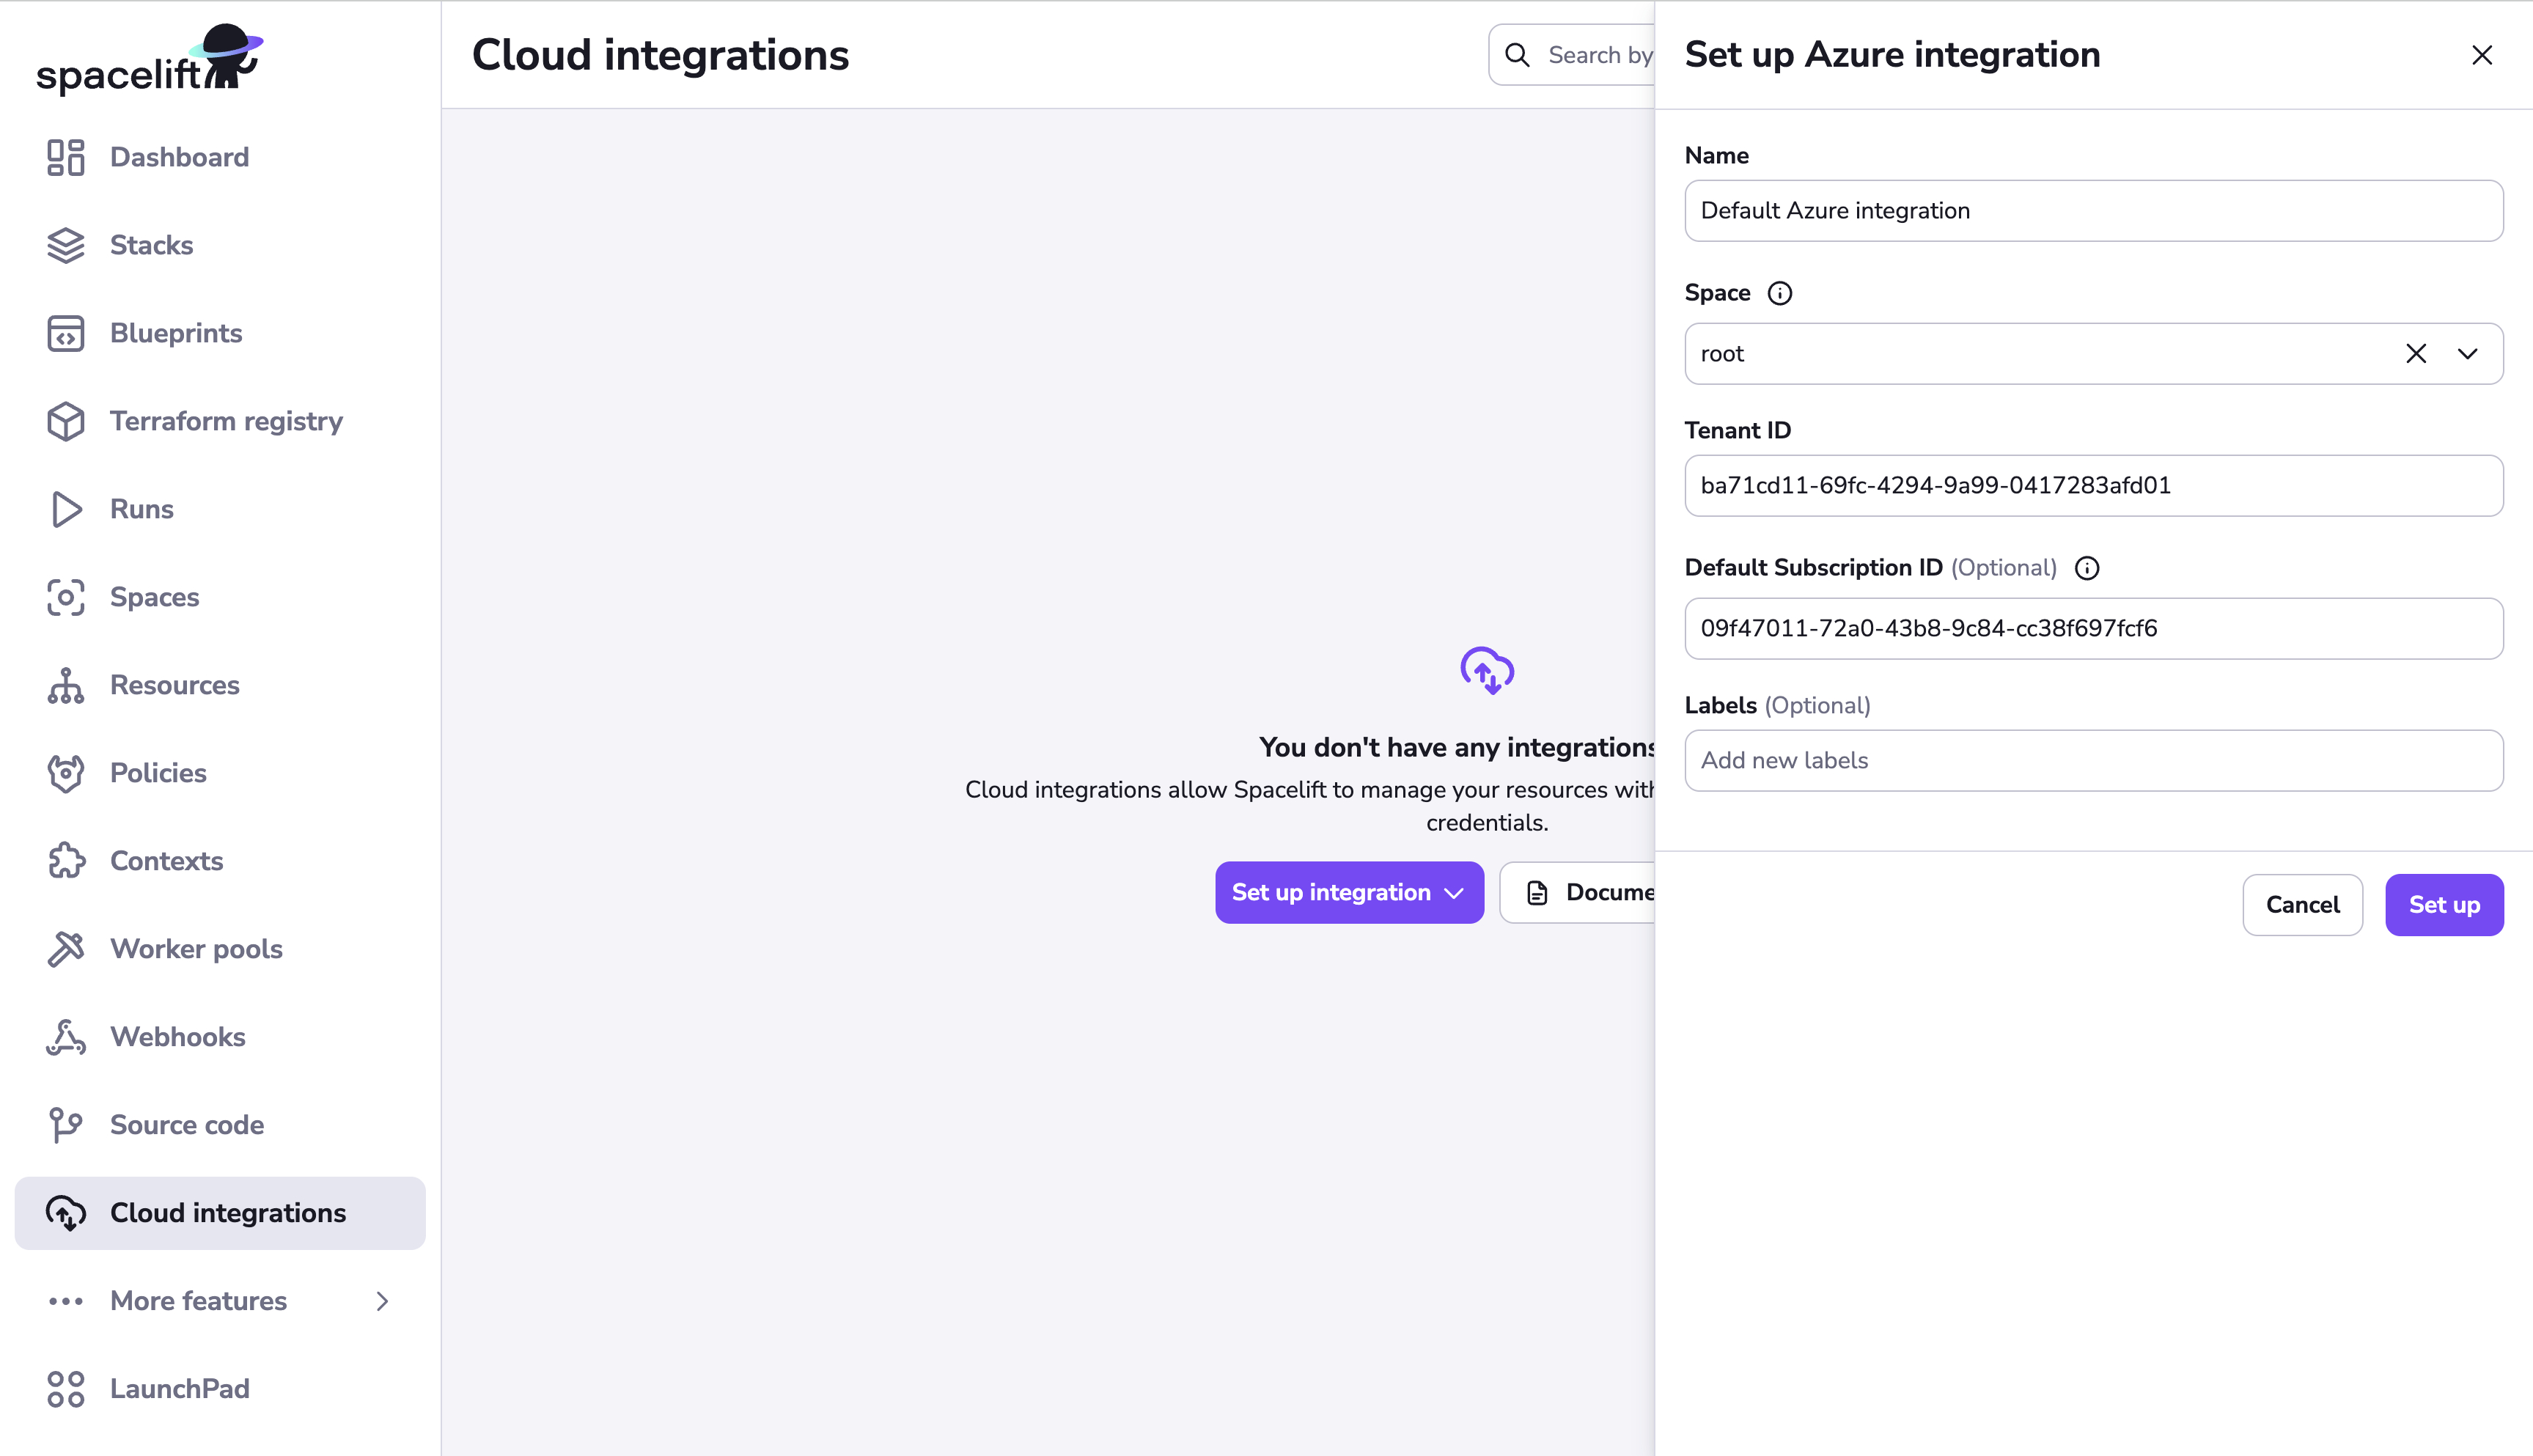Focus the Search by input
Screen dimensions: 2533x1456
pyautogui.click(x=1572, y=55)
